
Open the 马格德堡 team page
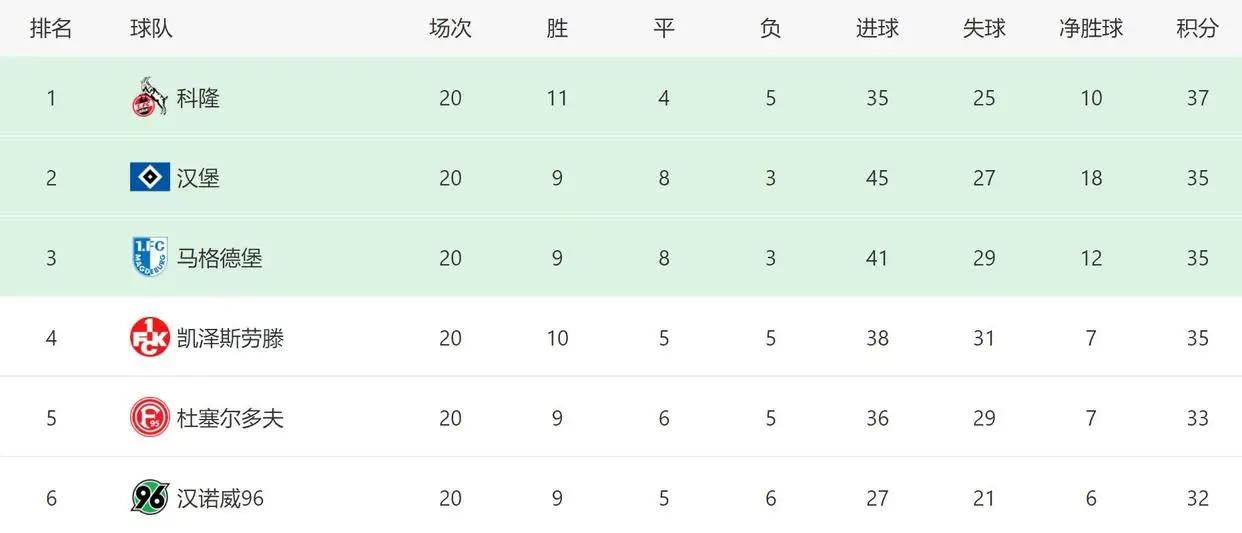pyautogui.click(x=219, y=258)
